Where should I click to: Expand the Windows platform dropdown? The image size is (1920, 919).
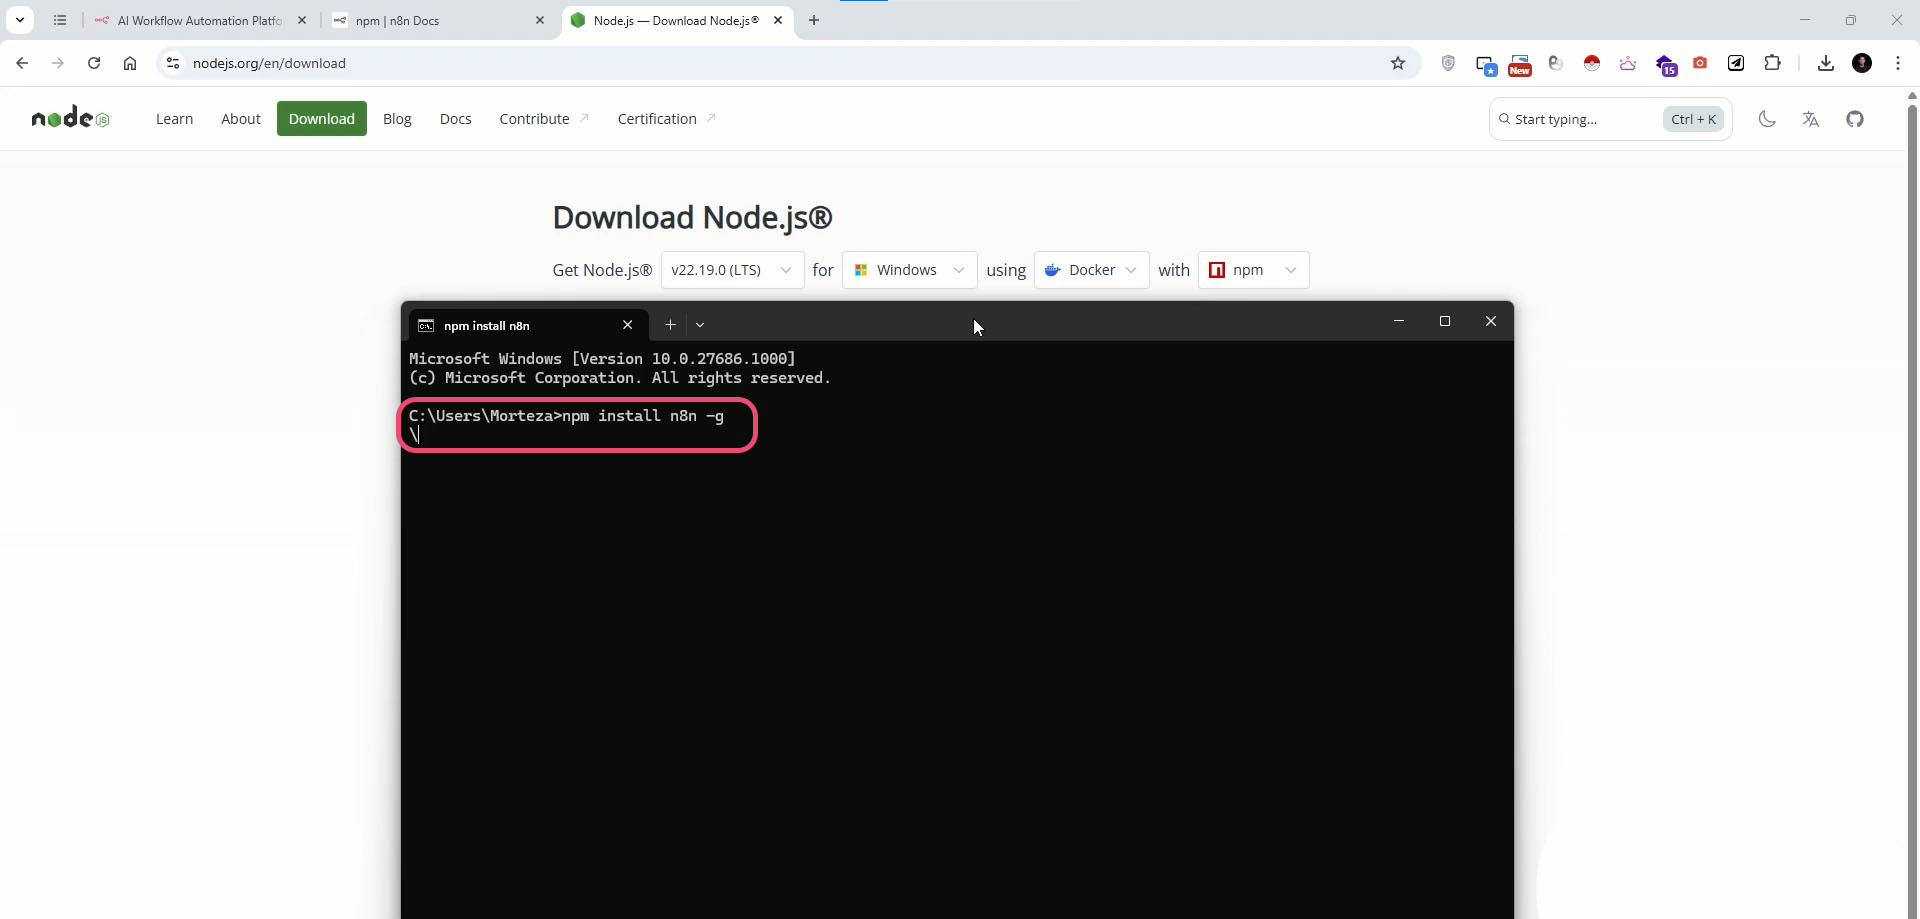pos(910,270)
